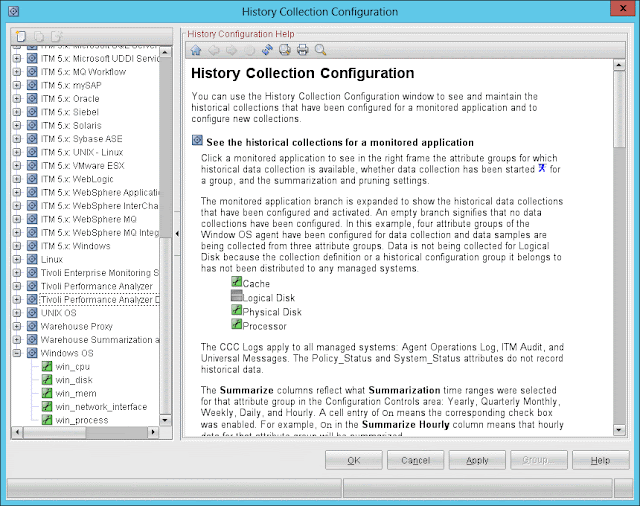
Task: Select ITM 5.x: WebSphere MQ item
Action: click(89, 219)
